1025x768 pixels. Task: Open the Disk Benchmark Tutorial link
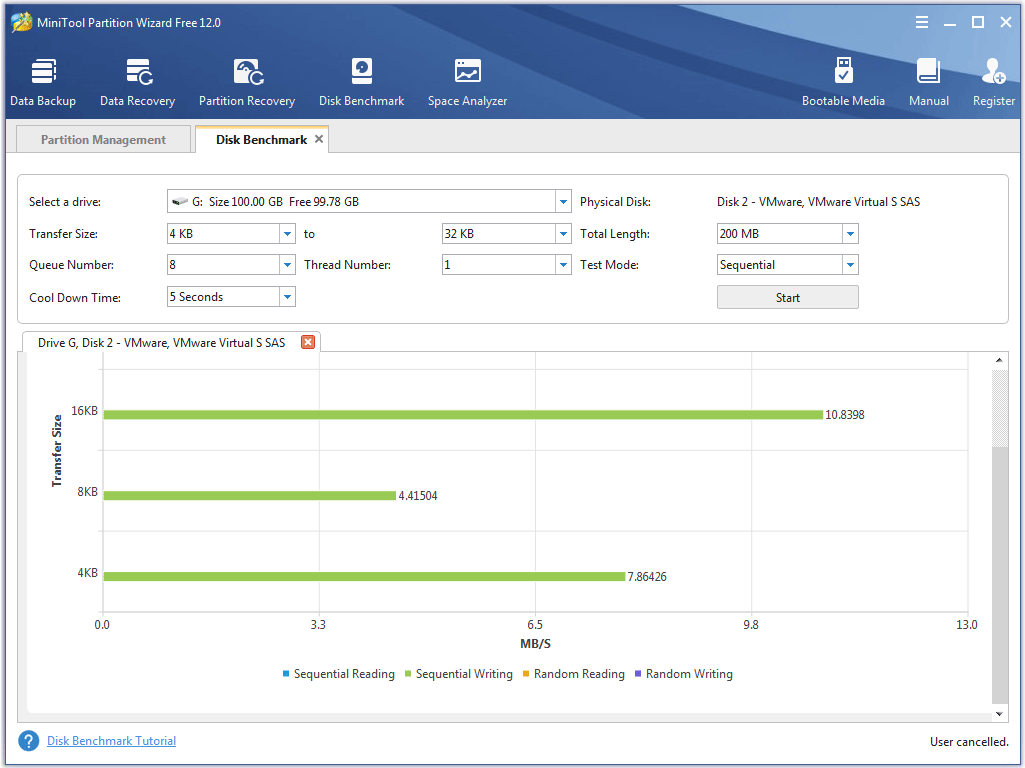click(111, 741)
